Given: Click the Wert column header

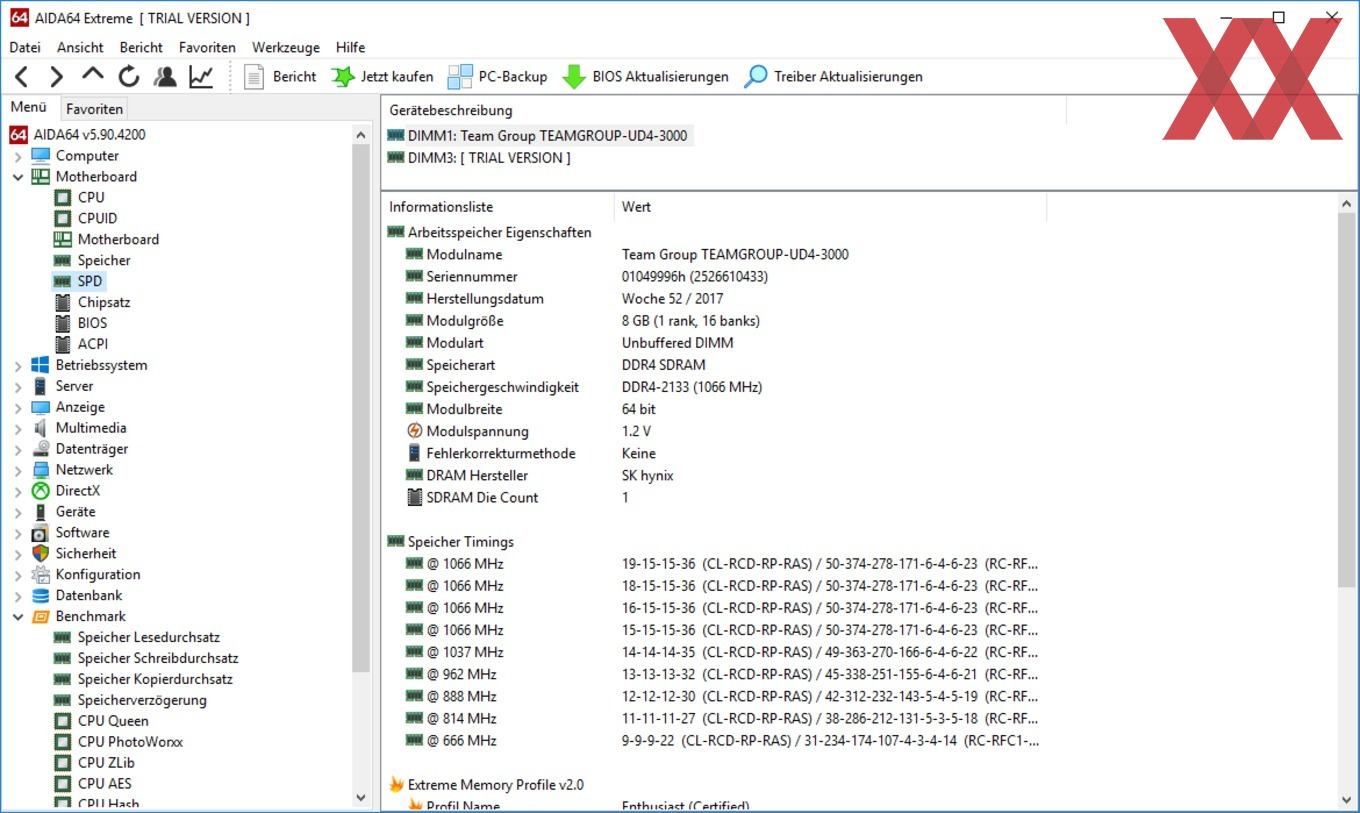Looking at the screenshot, I should click(830, 207).
